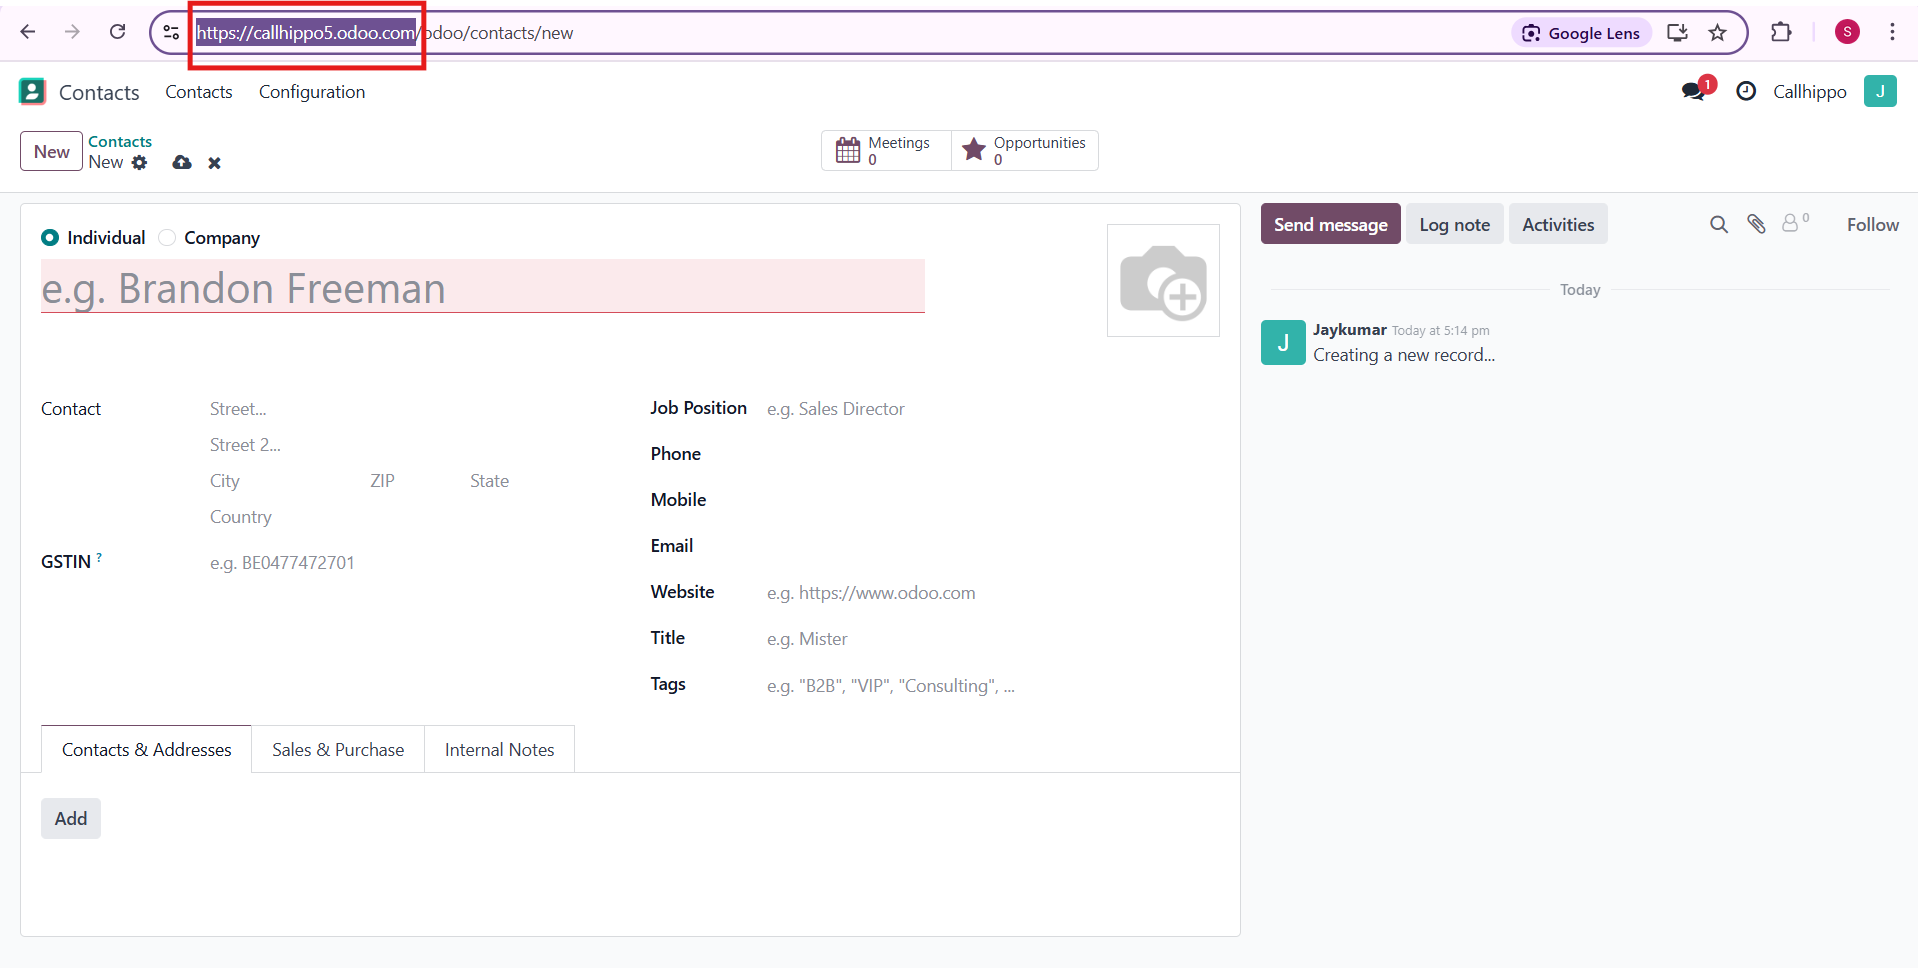The height and width of the screenshot is (968, 1918).
Task: Click the Contacts app title text
Action: tap(99, 92)
